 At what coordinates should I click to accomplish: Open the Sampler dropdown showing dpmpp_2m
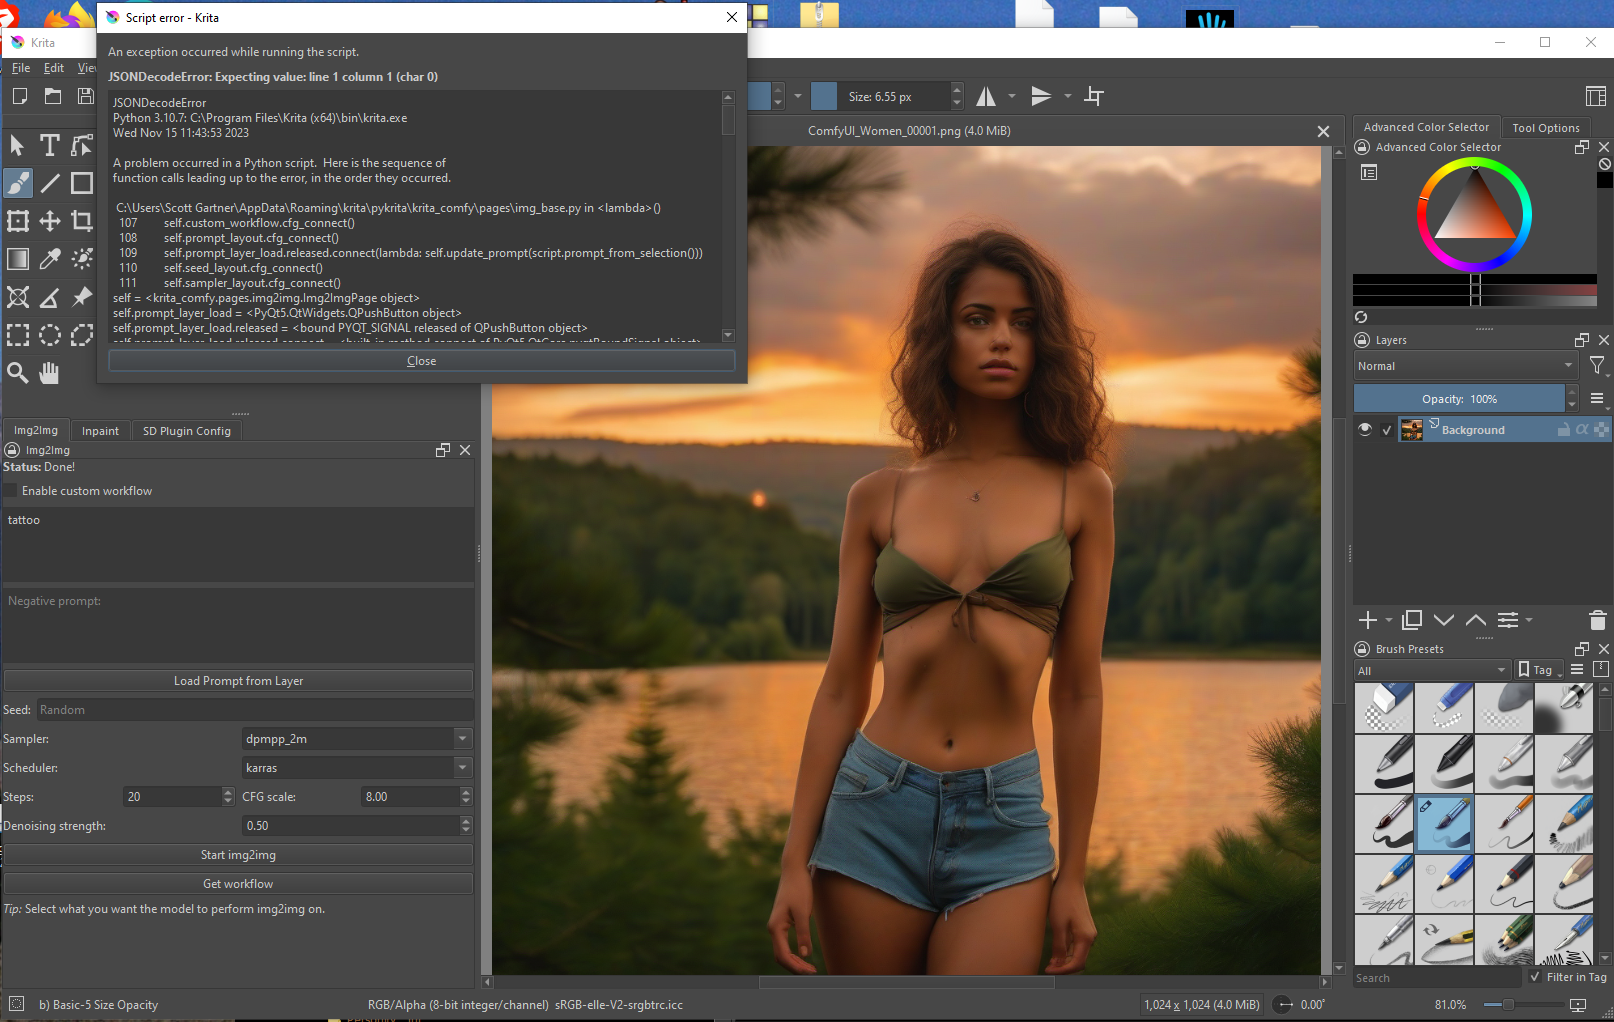pos(355,738)
